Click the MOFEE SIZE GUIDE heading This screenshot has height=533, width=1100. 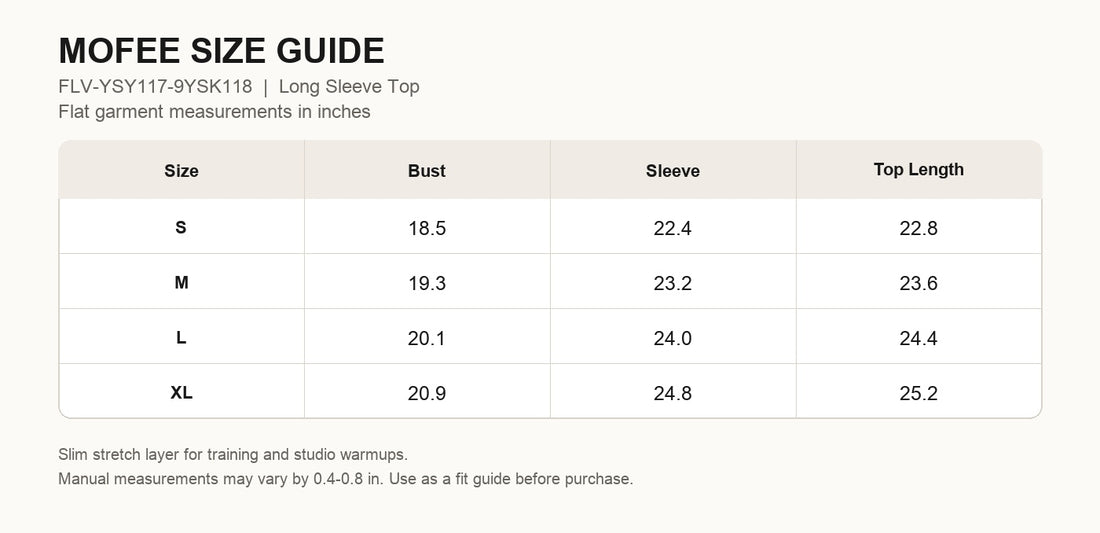coord(221,51)
